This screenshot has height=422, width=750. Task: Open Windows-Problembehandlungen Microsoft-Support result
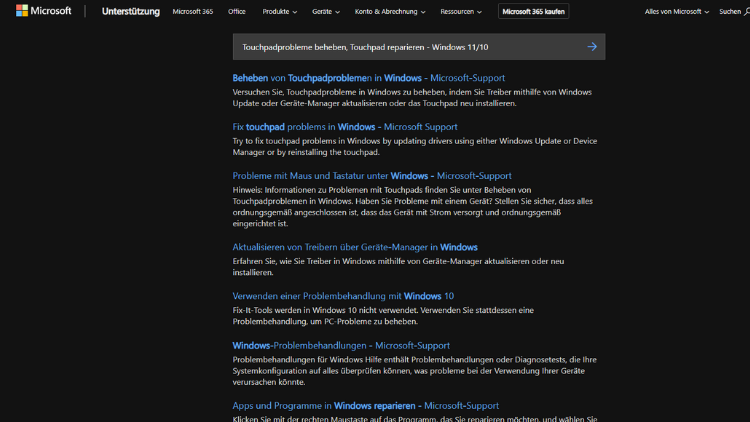point(340,345)
